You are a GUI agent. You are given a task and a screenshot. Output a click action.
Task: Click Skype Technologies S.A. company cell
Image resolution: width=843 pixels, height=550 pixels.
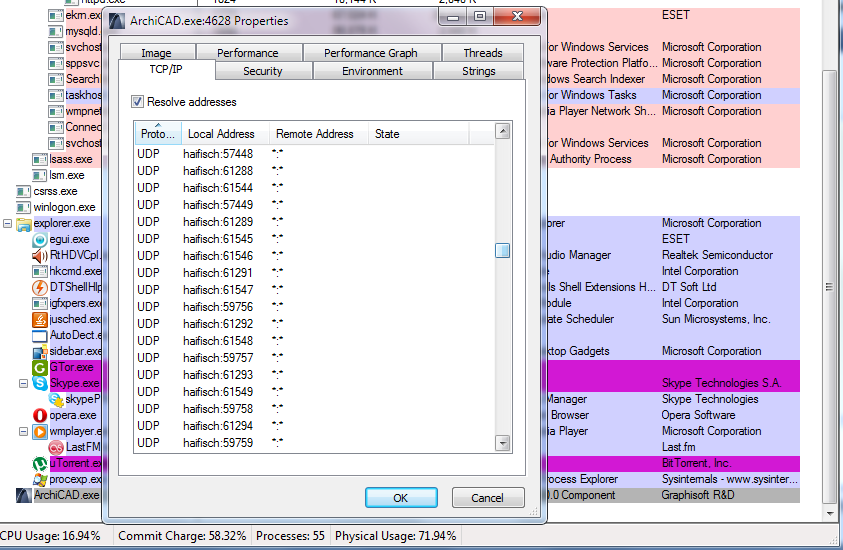(x=721, y=383)
